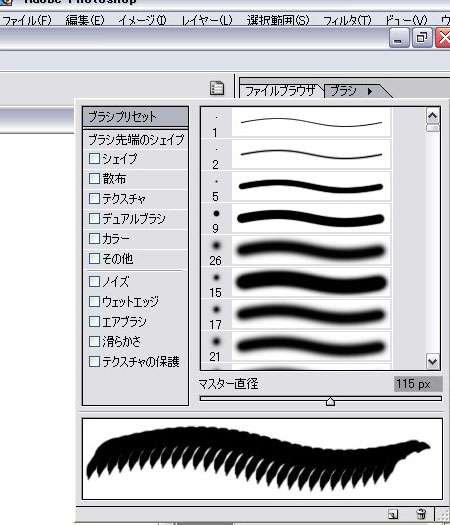Click the brush list scrollbar thumb
The image size is (450, 525).
pyautogui.click(x=433, y=128)
